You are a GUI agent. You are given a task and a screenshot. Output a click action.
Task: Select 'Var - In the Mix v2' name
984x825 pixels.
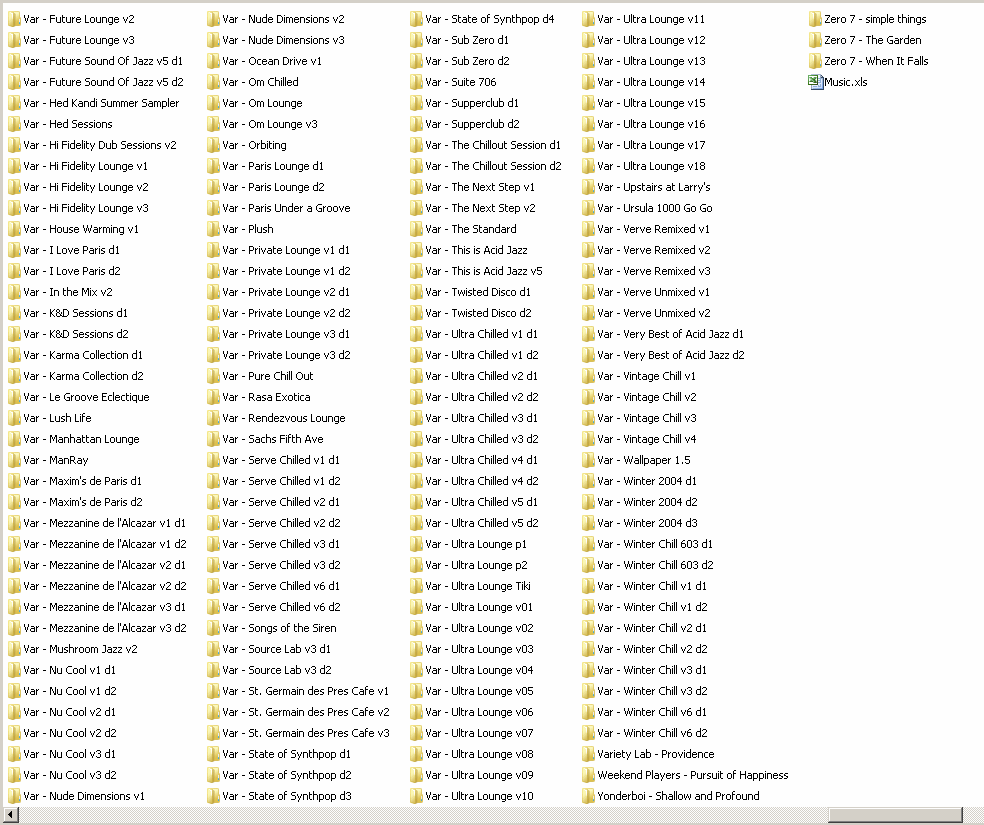(x=68, y=292)
